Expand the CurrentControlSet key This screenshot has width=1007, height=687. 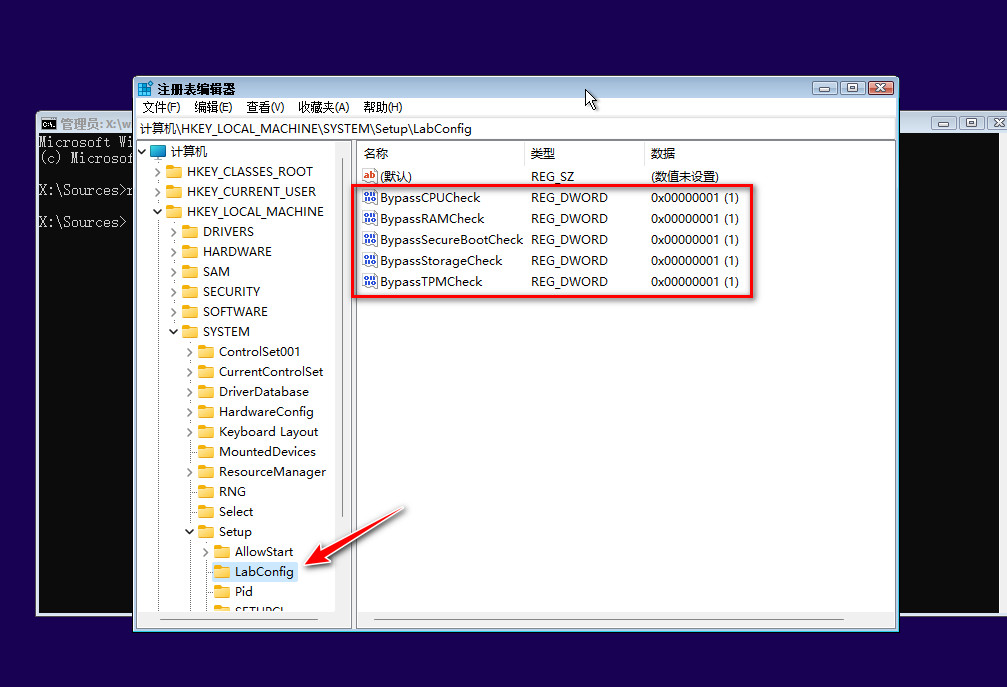[x=189, y=372]
